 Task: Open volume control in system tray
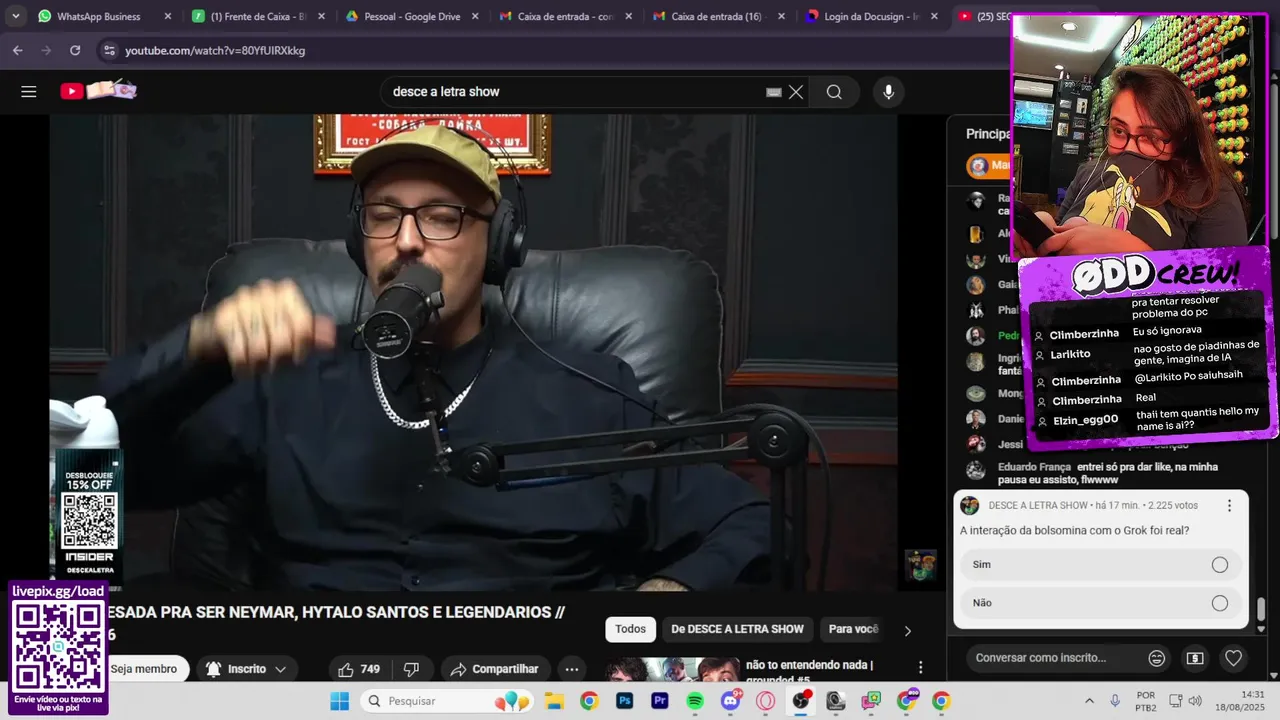click(1194, 701)
